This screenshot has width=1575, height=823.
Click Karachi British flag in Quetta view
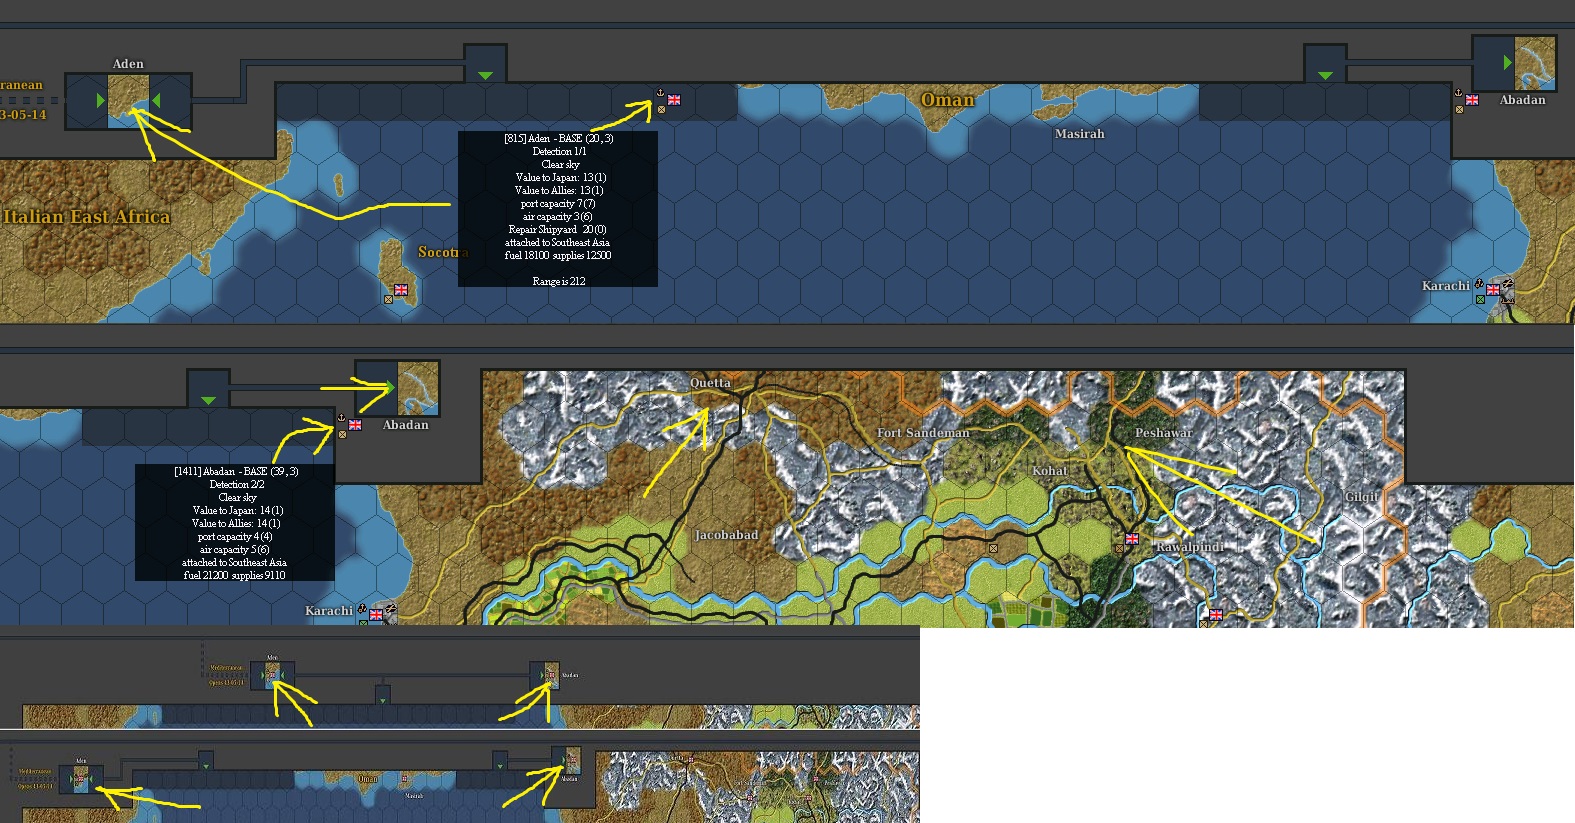click(376, 615)
